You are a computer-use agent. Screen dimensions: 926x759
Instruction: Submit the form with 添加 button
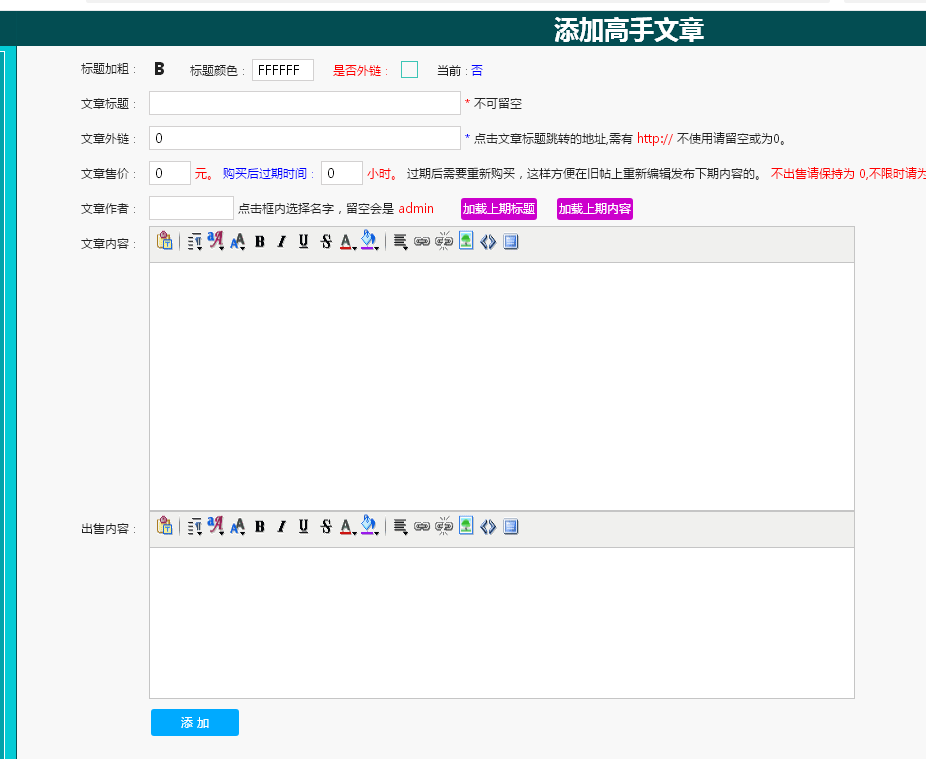point(195,722)
